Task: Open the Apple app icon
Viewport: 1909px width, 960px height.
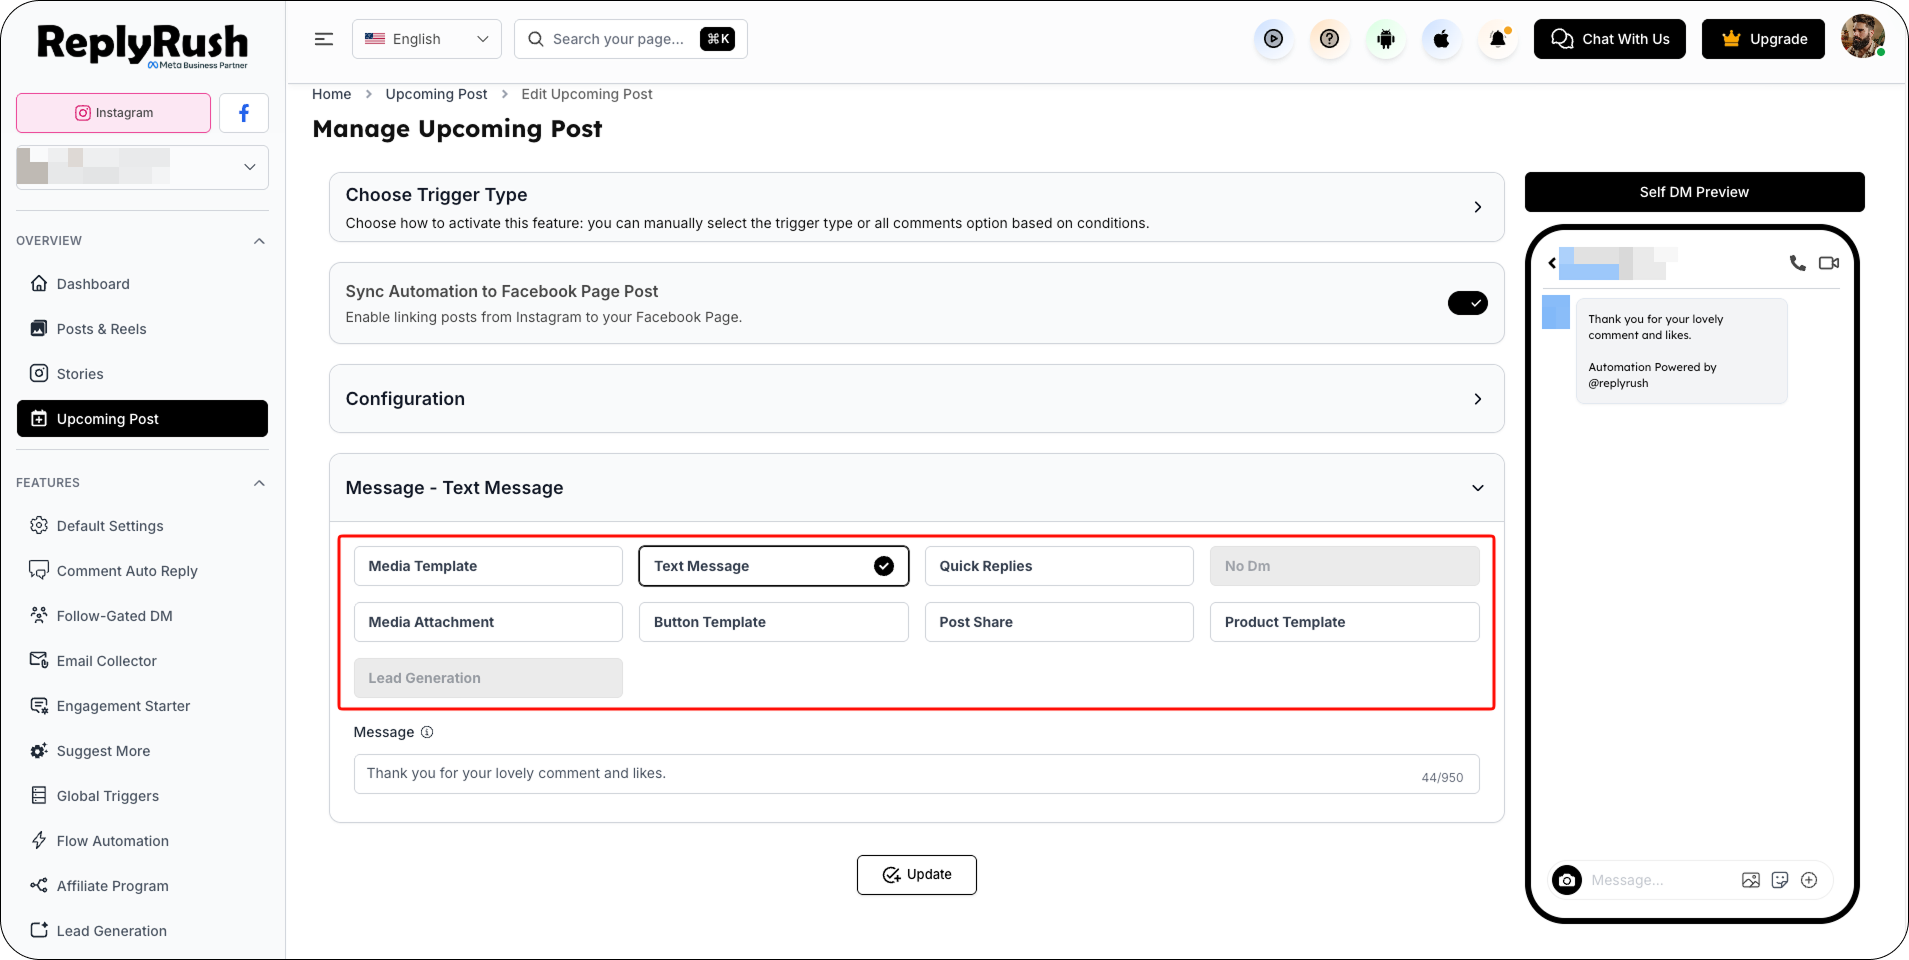Action: click(x=1441, y=39)
